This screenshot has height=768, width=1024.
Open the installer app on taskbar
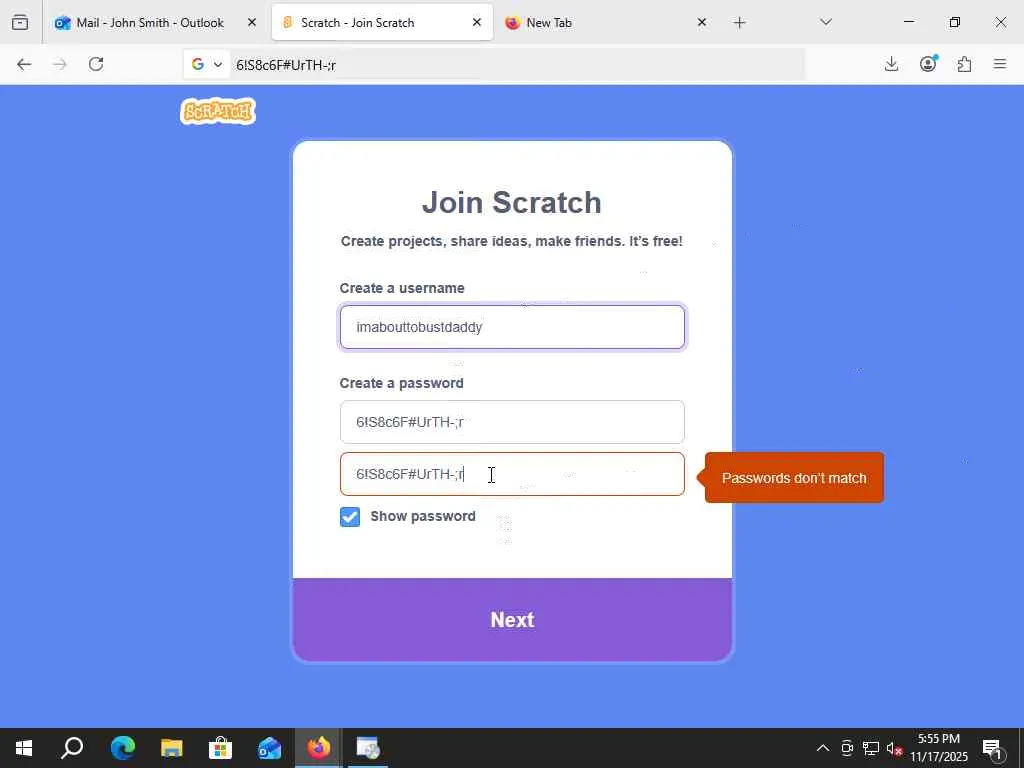click(368, 748)
